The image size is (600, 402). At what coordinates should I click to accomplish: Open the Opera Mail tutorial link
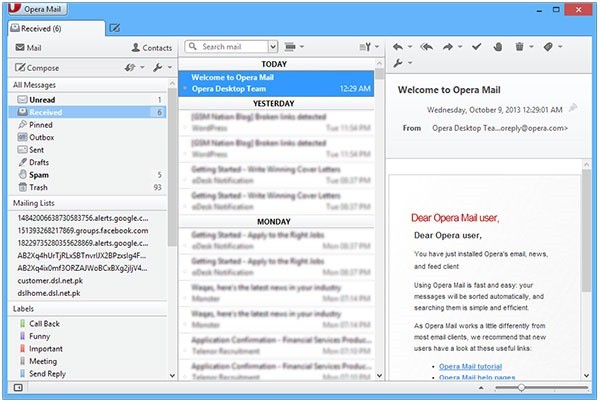(470, 366)
